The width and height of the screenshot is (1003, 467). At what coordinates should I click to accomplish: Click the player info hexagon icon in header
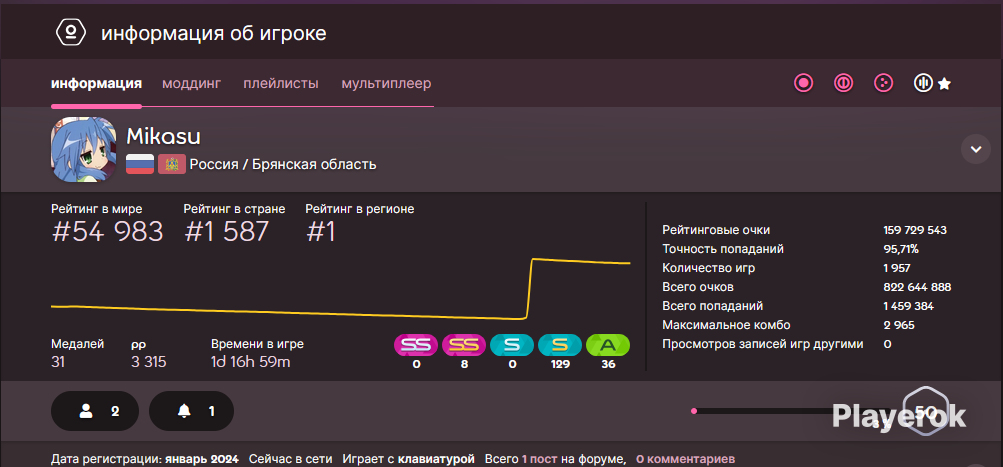tap(70, 33)
